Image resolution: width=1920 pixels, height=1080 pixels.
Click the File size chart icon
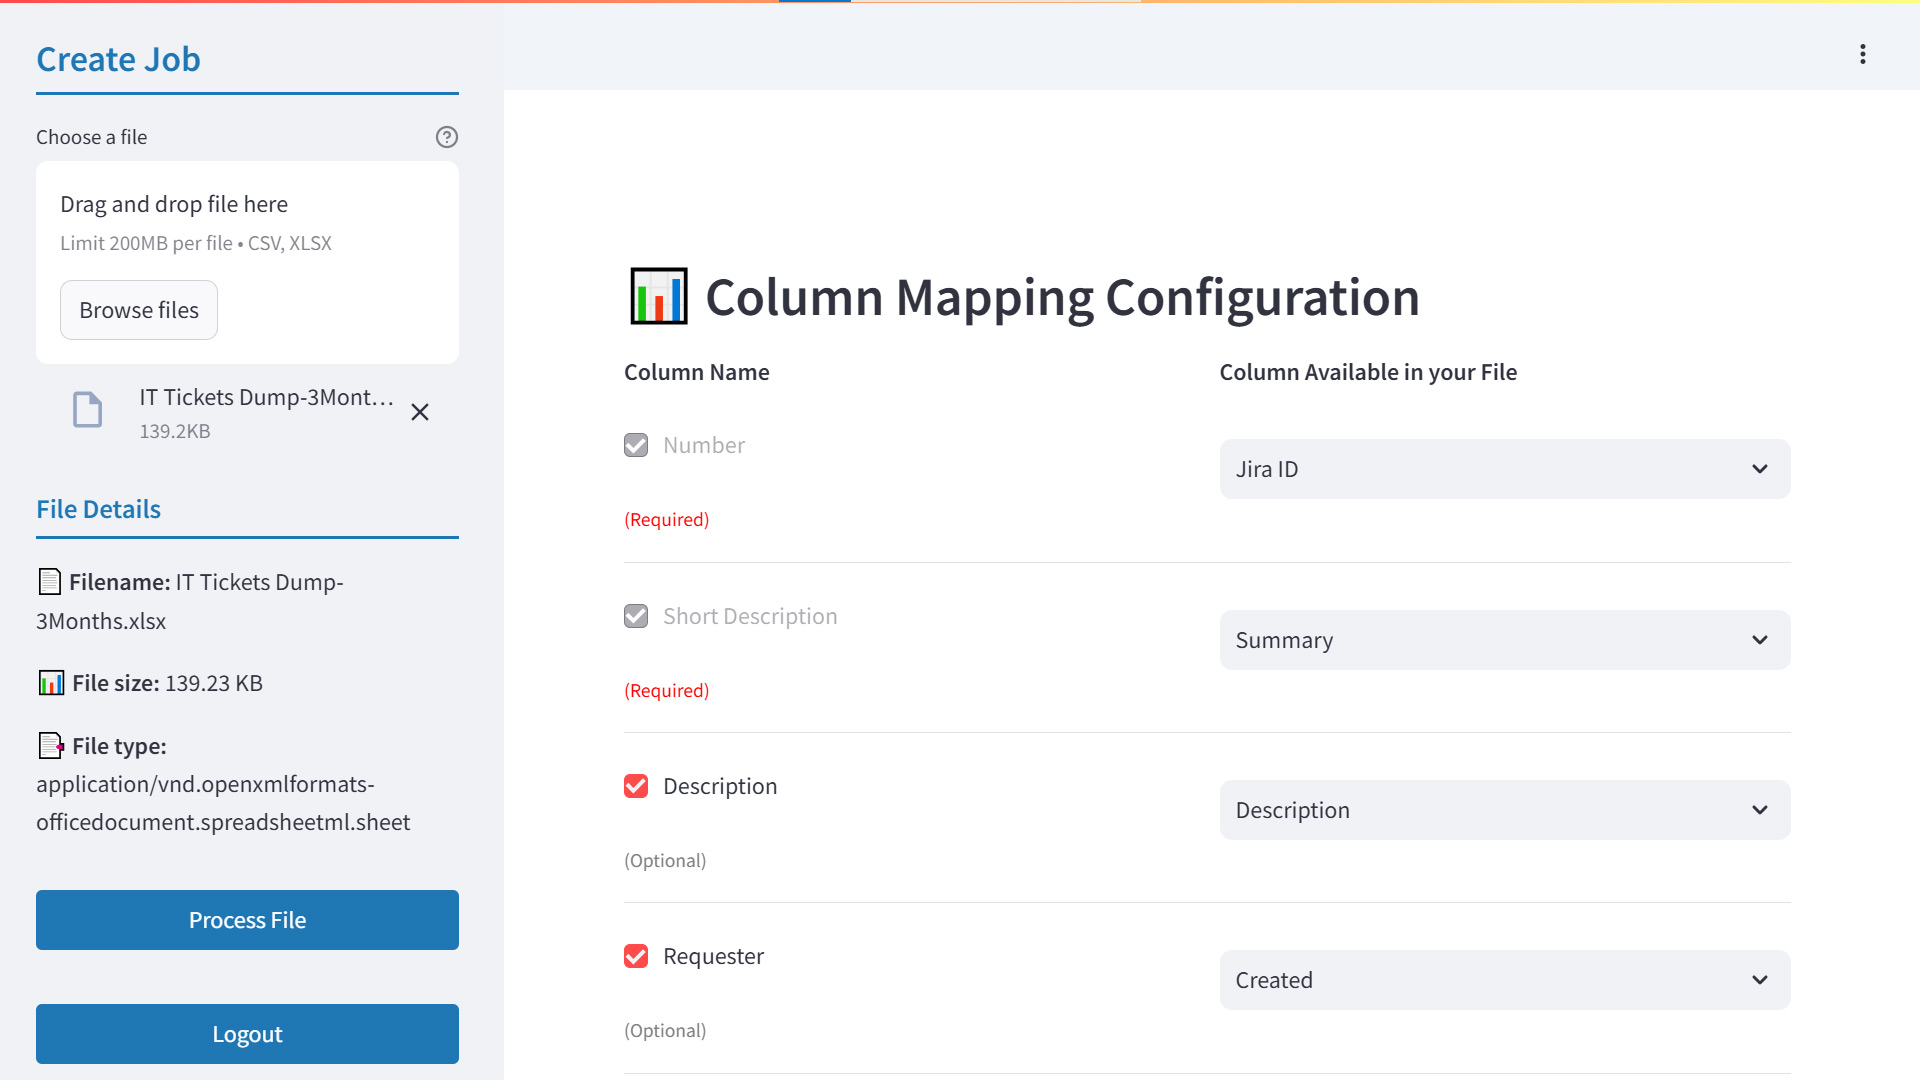51,683
